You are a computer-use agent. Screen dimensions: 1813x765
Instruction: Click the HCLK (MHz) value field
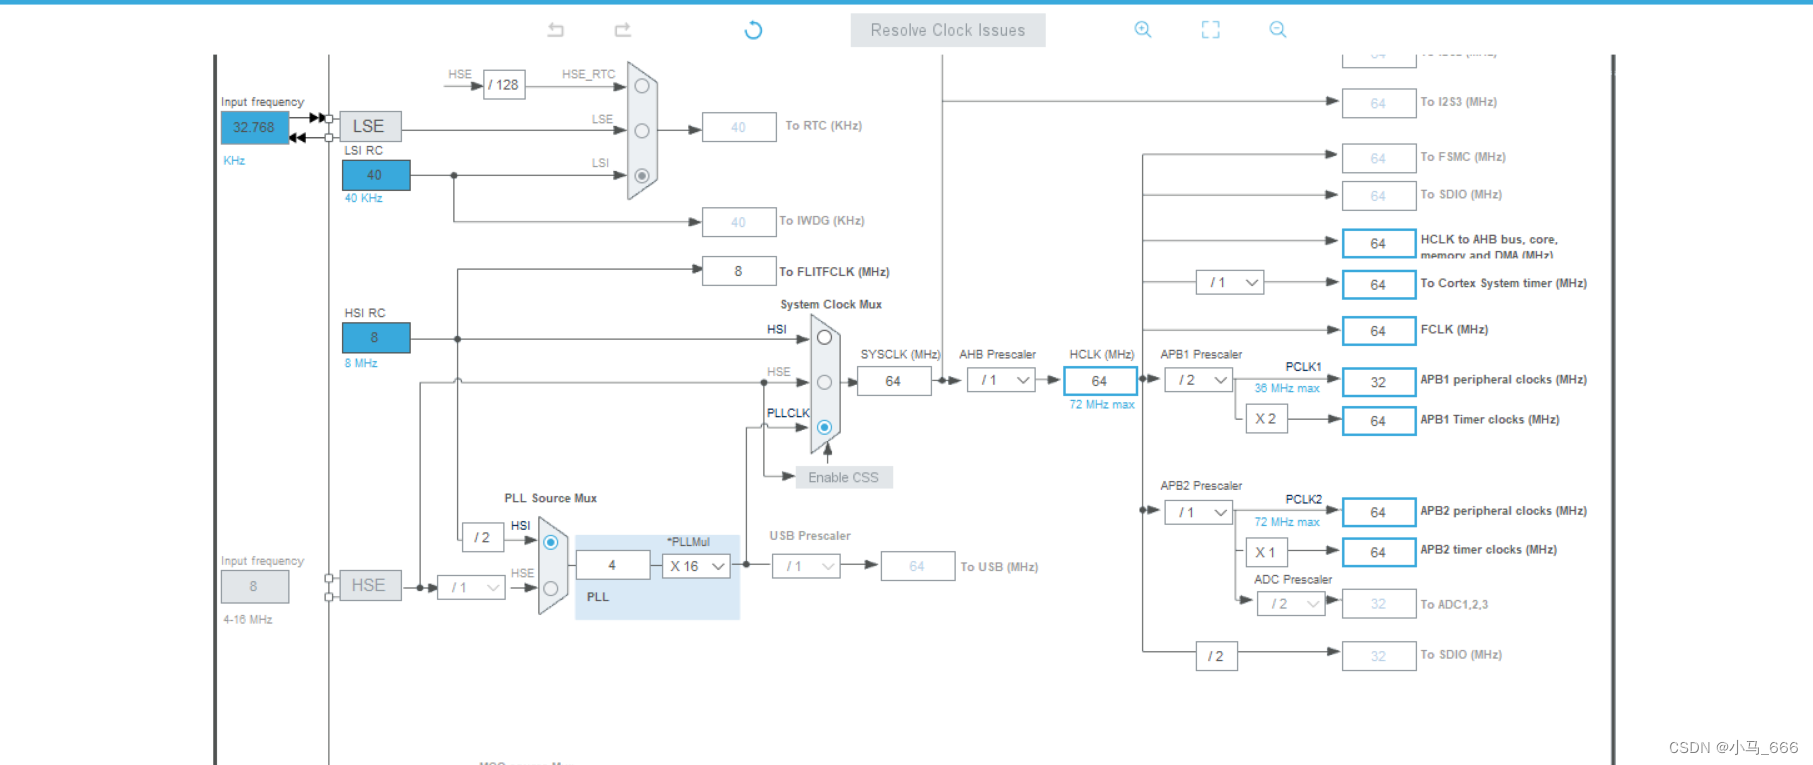coord(1100,381)
